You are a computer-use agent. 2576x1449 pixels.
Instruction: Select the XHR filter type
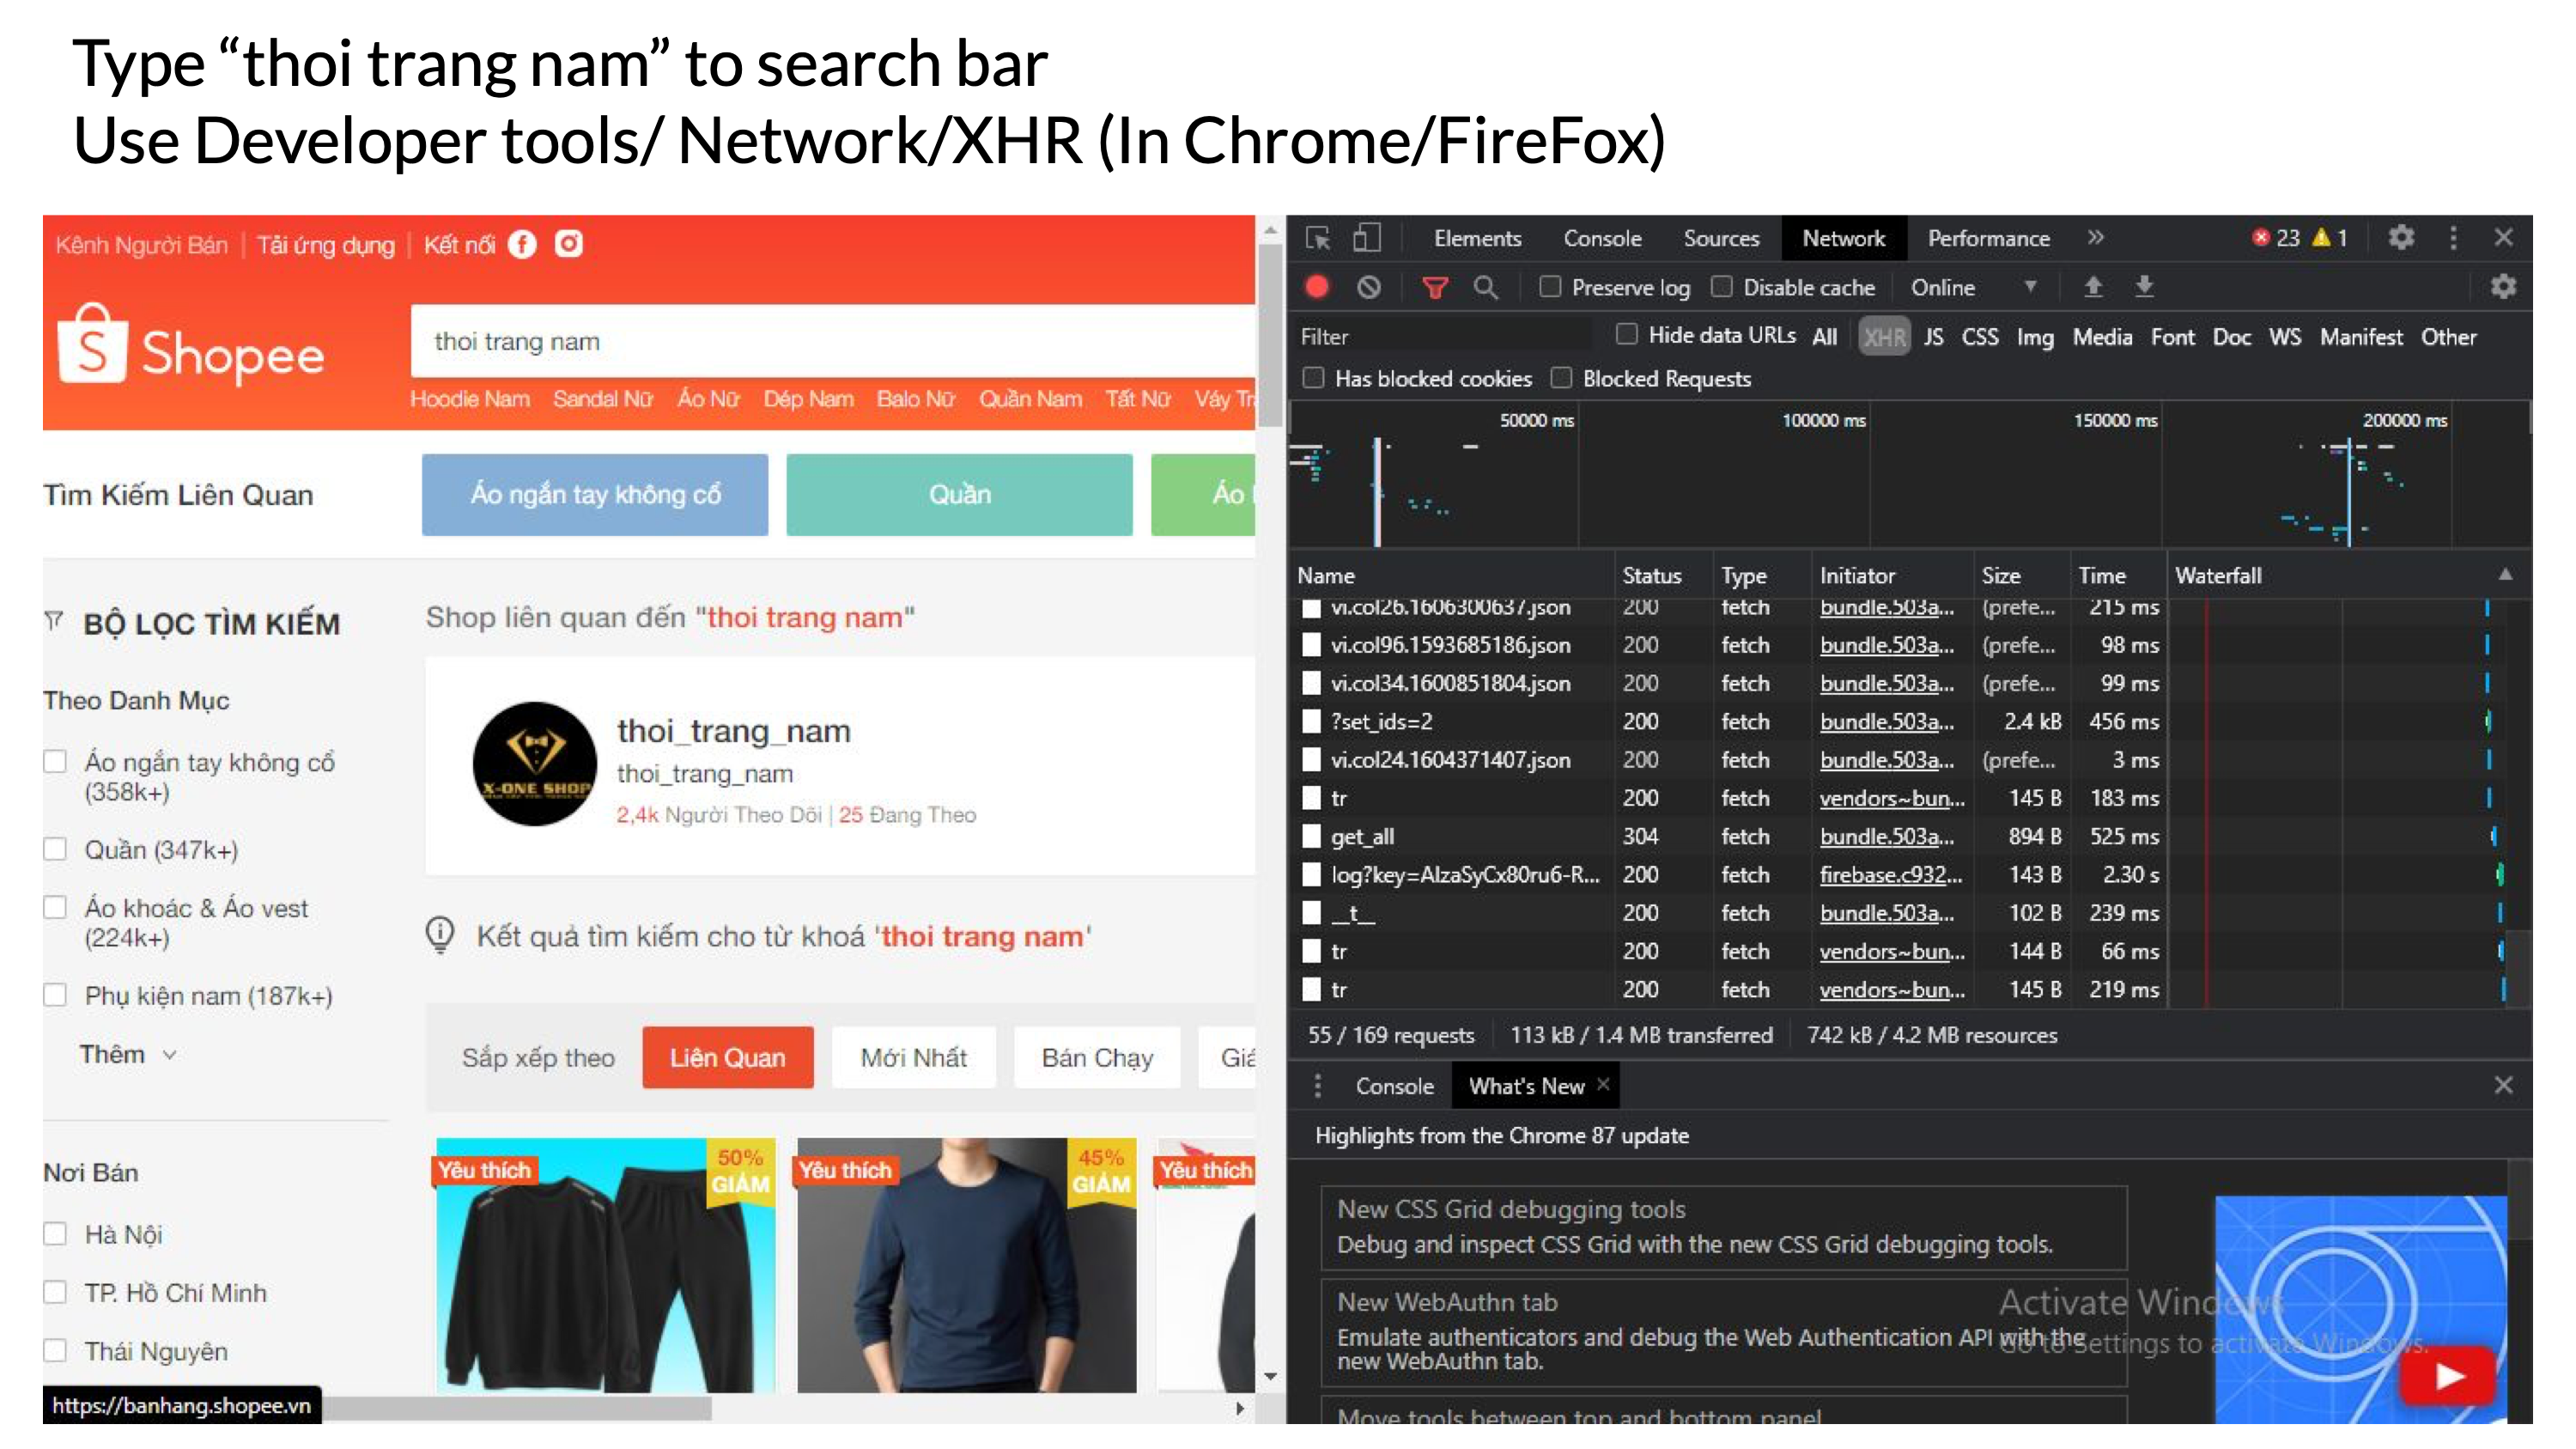click(x=1883, y=337)
